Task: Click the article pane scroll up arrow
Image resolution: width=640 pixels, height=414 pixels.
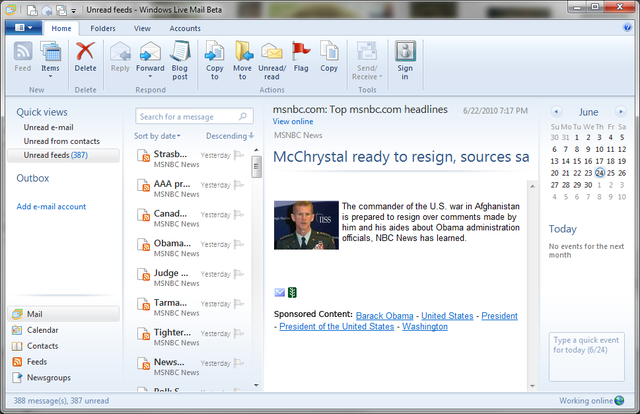Action: pyautogui.click(x=532, y=186)
